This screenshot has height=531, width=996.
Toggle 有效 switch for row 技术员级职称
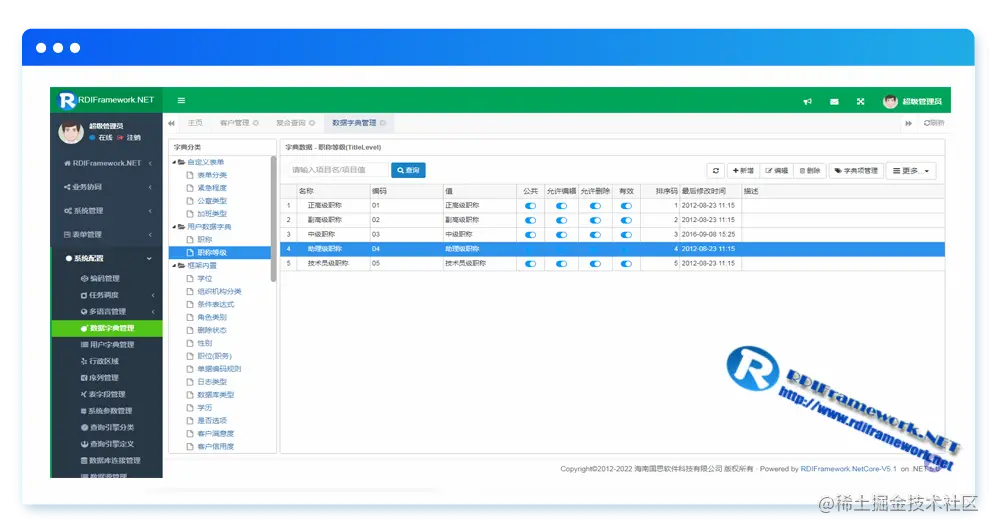tap(626, 264)
